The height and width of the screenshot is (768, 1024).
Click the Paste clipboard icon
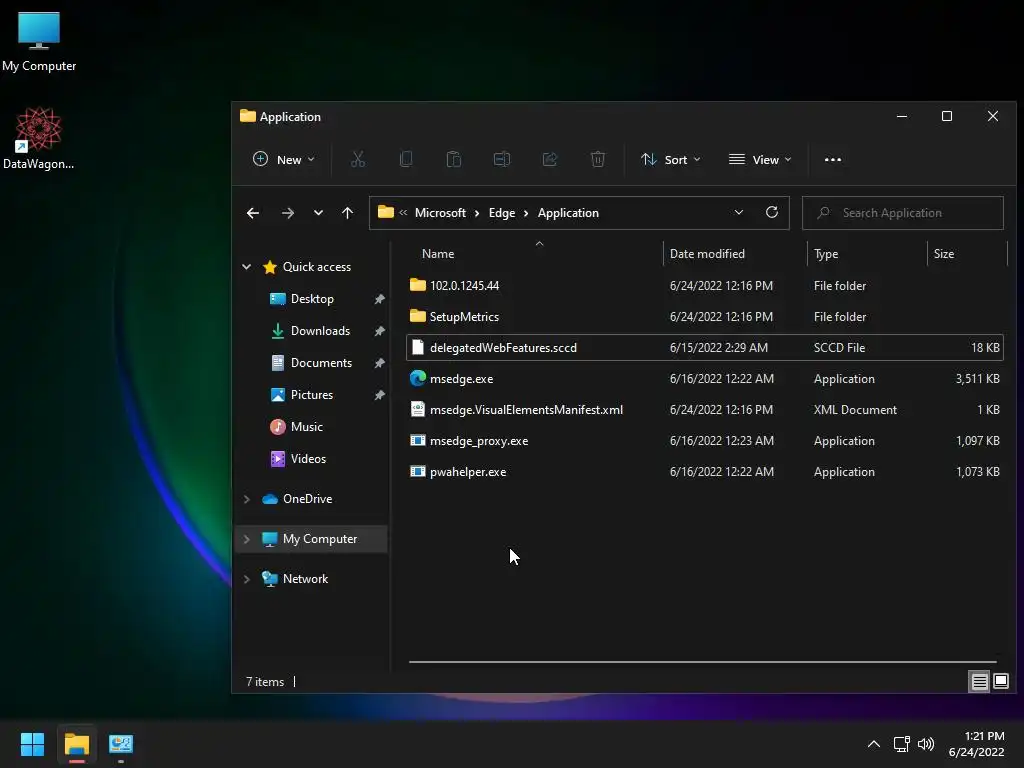pos(454,159)
